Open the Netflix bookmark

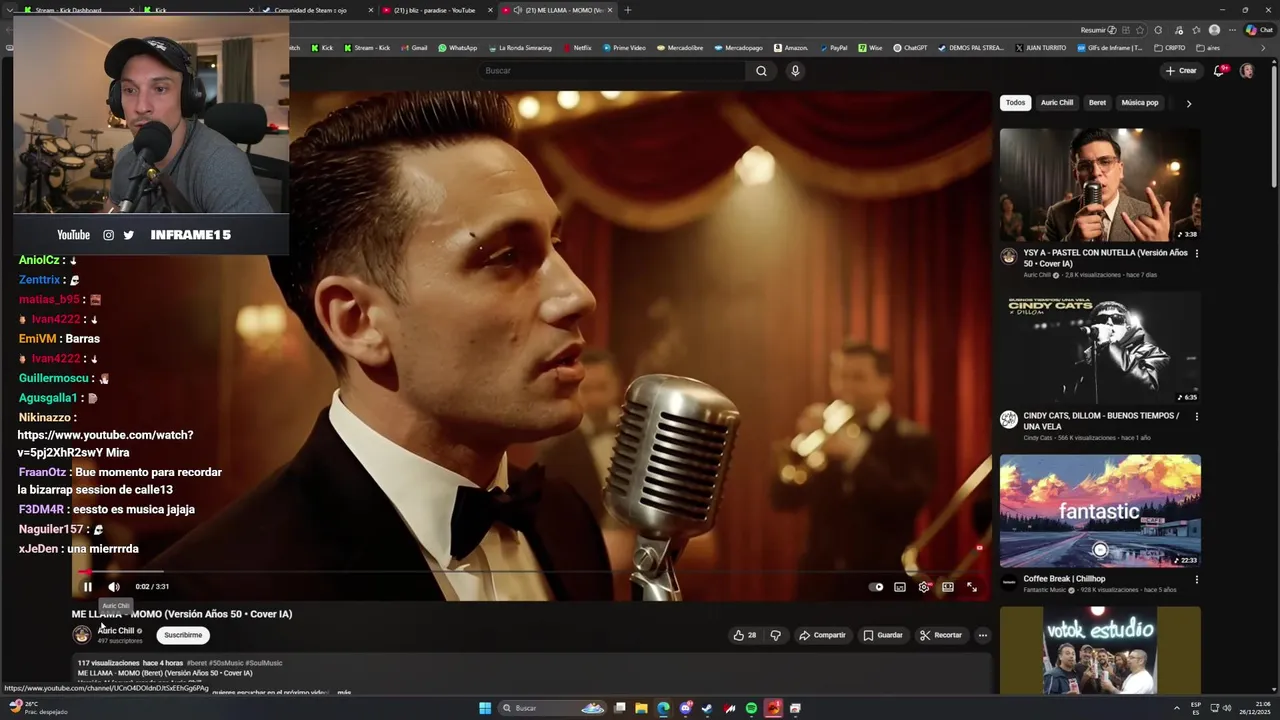(577, 48)
